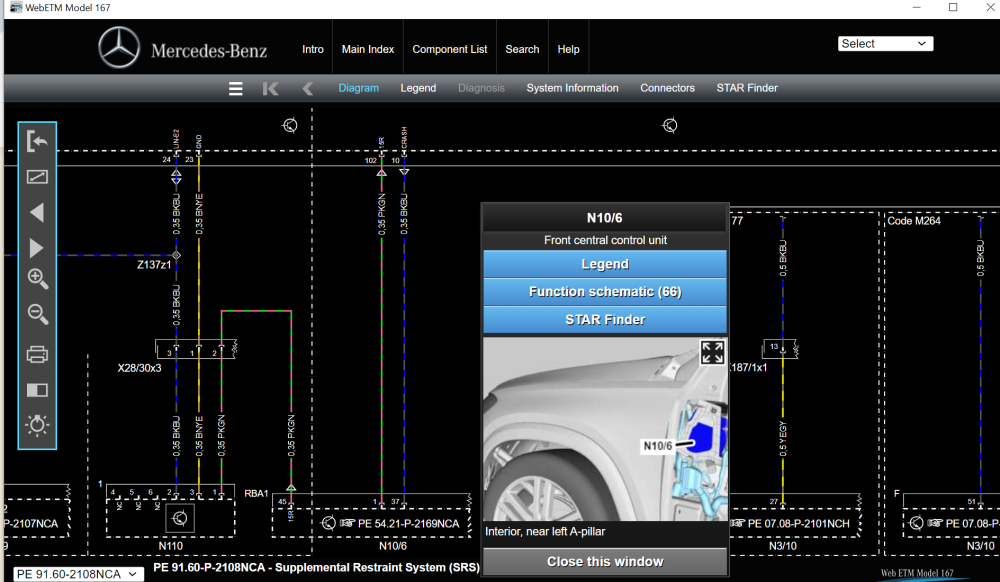Click the locator icon above the Z137z1 section
1000x582 pixels.
[290, 125]
